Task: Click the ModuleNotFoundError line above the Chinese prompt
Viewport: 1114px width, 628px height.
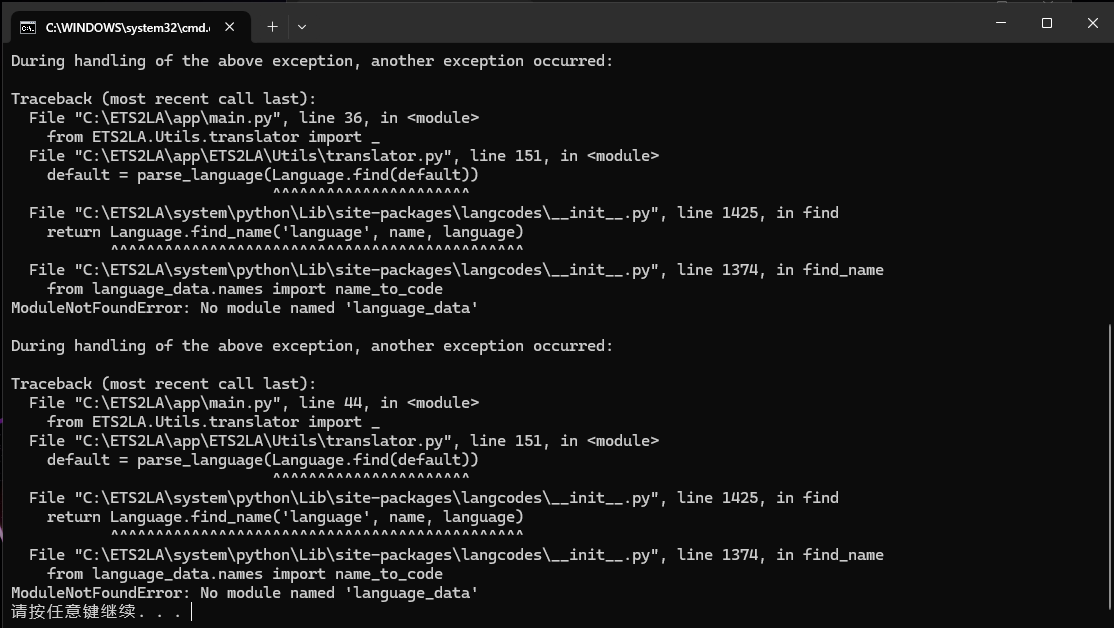Action: coord(244,593)
